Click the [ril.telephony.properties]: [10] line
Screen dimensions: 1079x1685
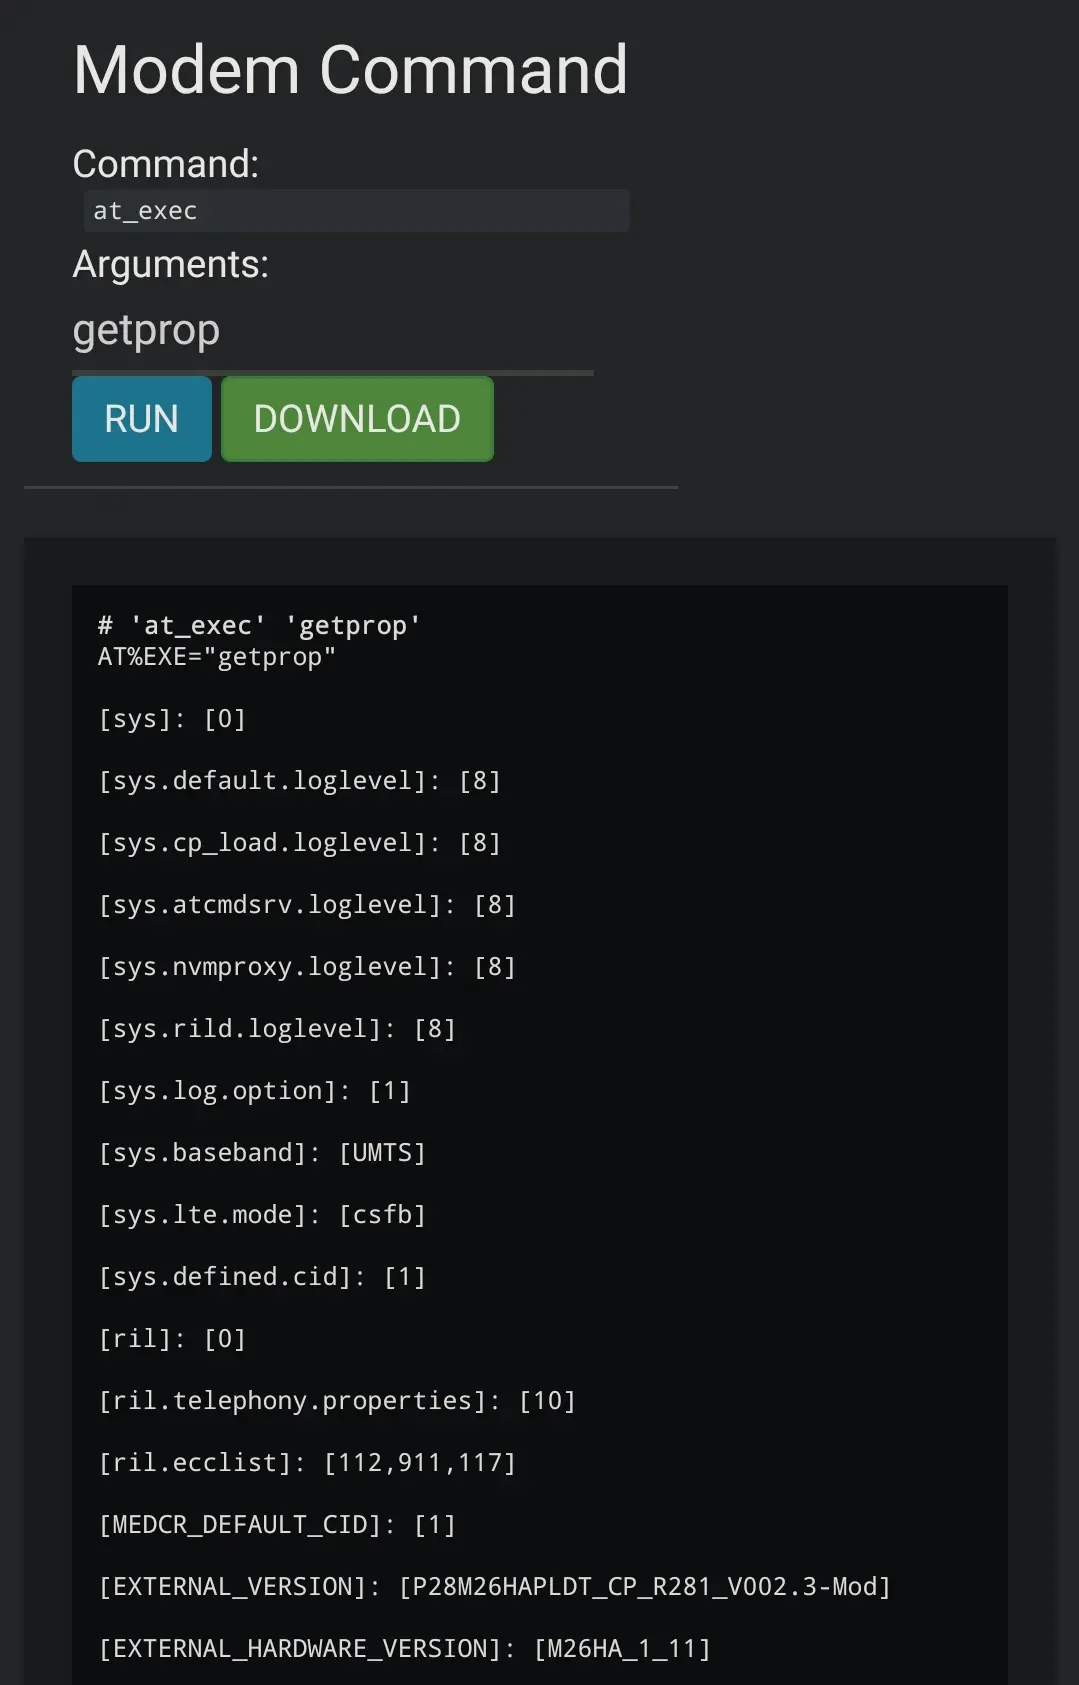tap(337, 1401)
